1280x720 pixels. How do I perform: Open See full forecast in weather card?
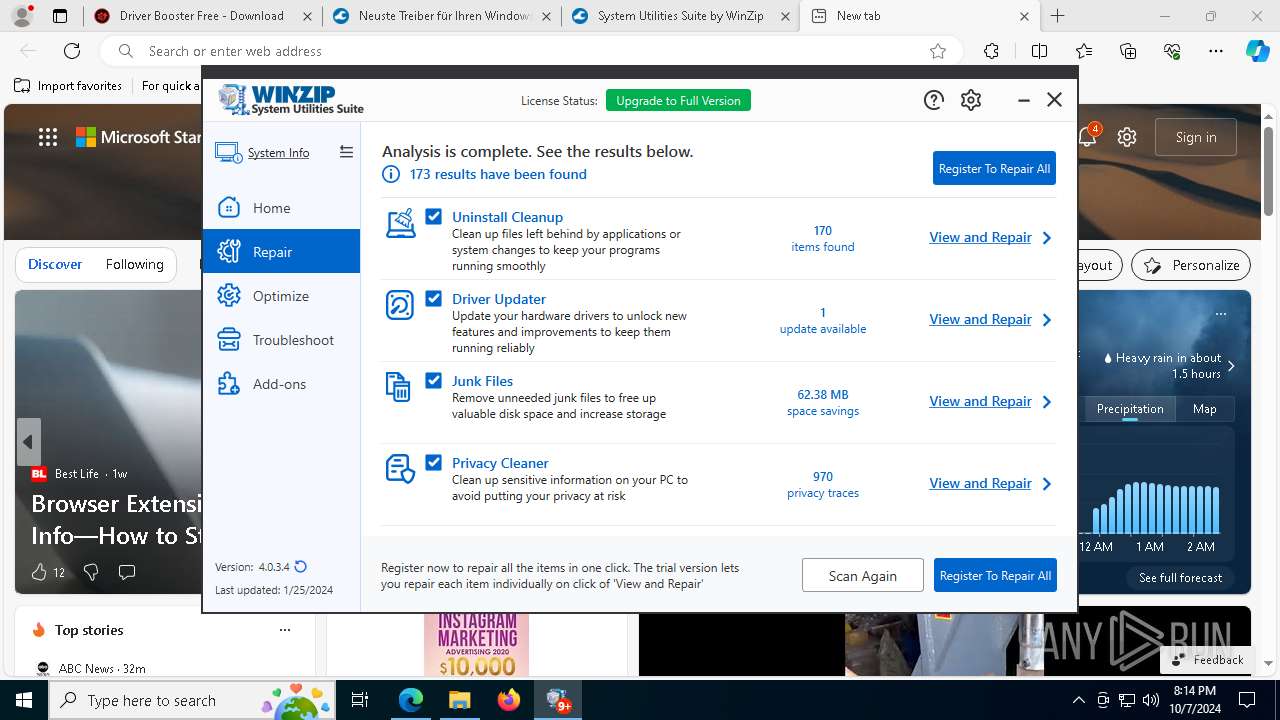point(1181,577)
